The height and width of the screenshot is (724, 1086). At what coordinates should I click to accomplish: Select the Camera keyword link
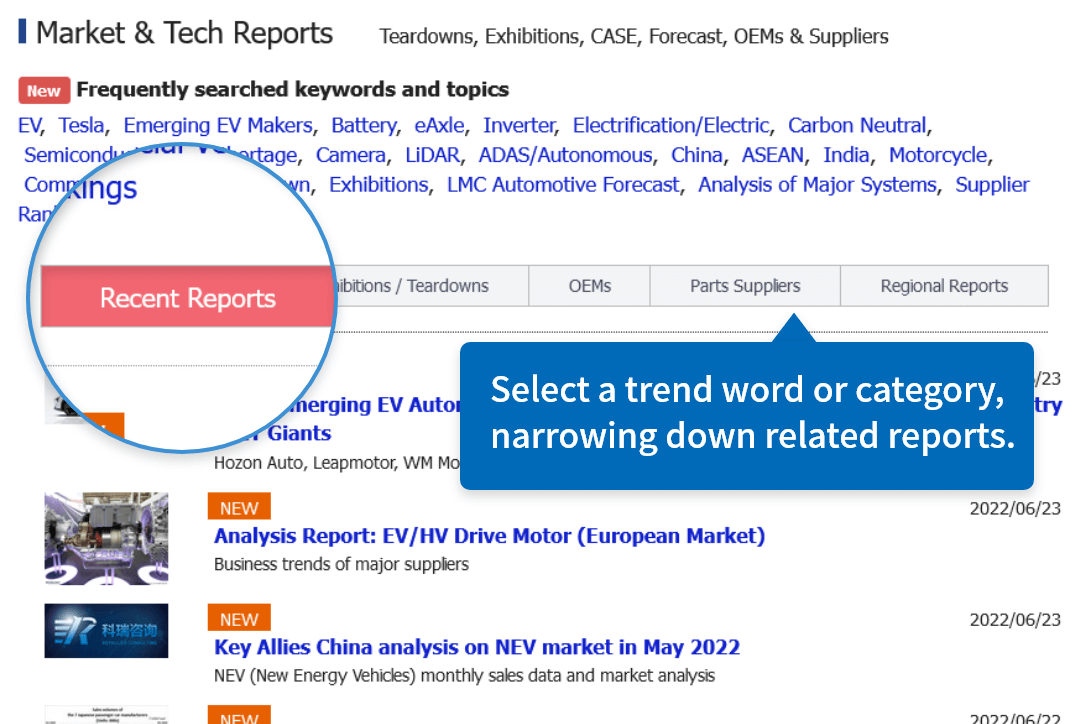coord(350,155)
